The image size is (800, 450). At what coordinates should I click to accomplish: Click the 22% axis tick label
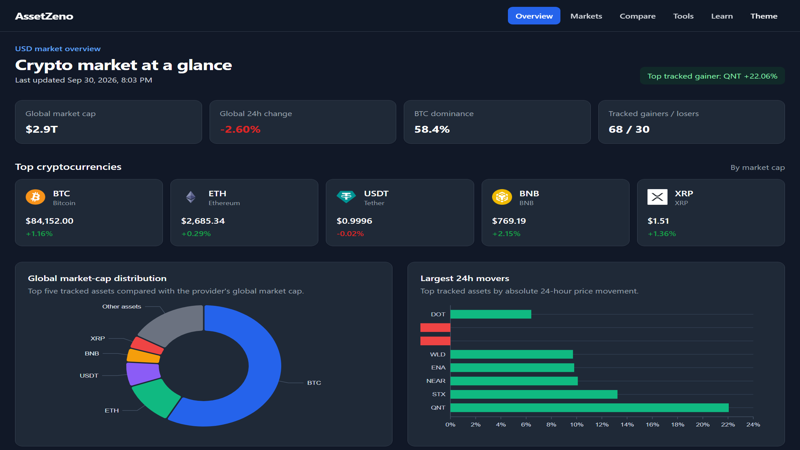click(728, 424)
